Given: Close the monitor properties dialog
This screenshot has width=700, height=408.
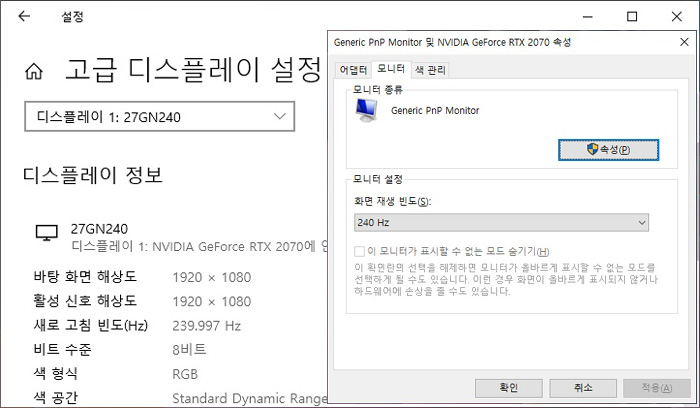Looking at the screenshot, I should [x=684, y=42].
